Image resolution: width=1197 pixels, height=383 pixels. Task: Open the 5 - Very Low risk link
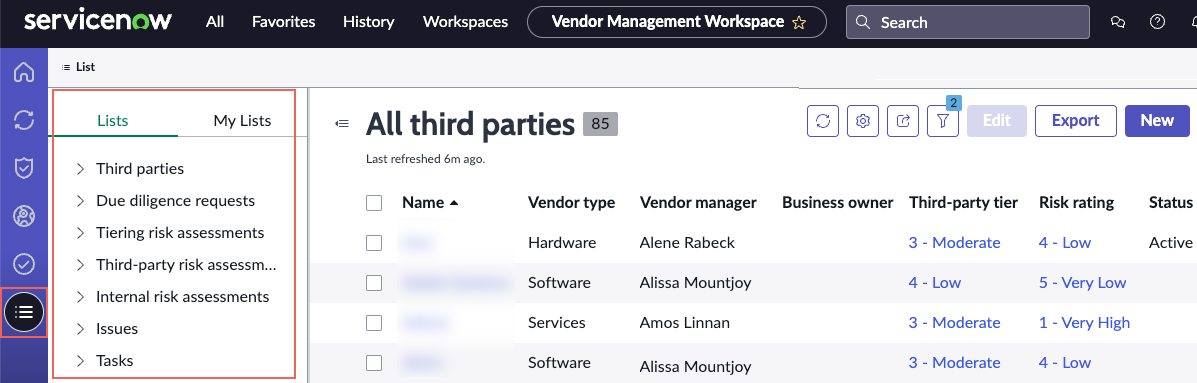pyautogui.click(x=1082, y=283)
